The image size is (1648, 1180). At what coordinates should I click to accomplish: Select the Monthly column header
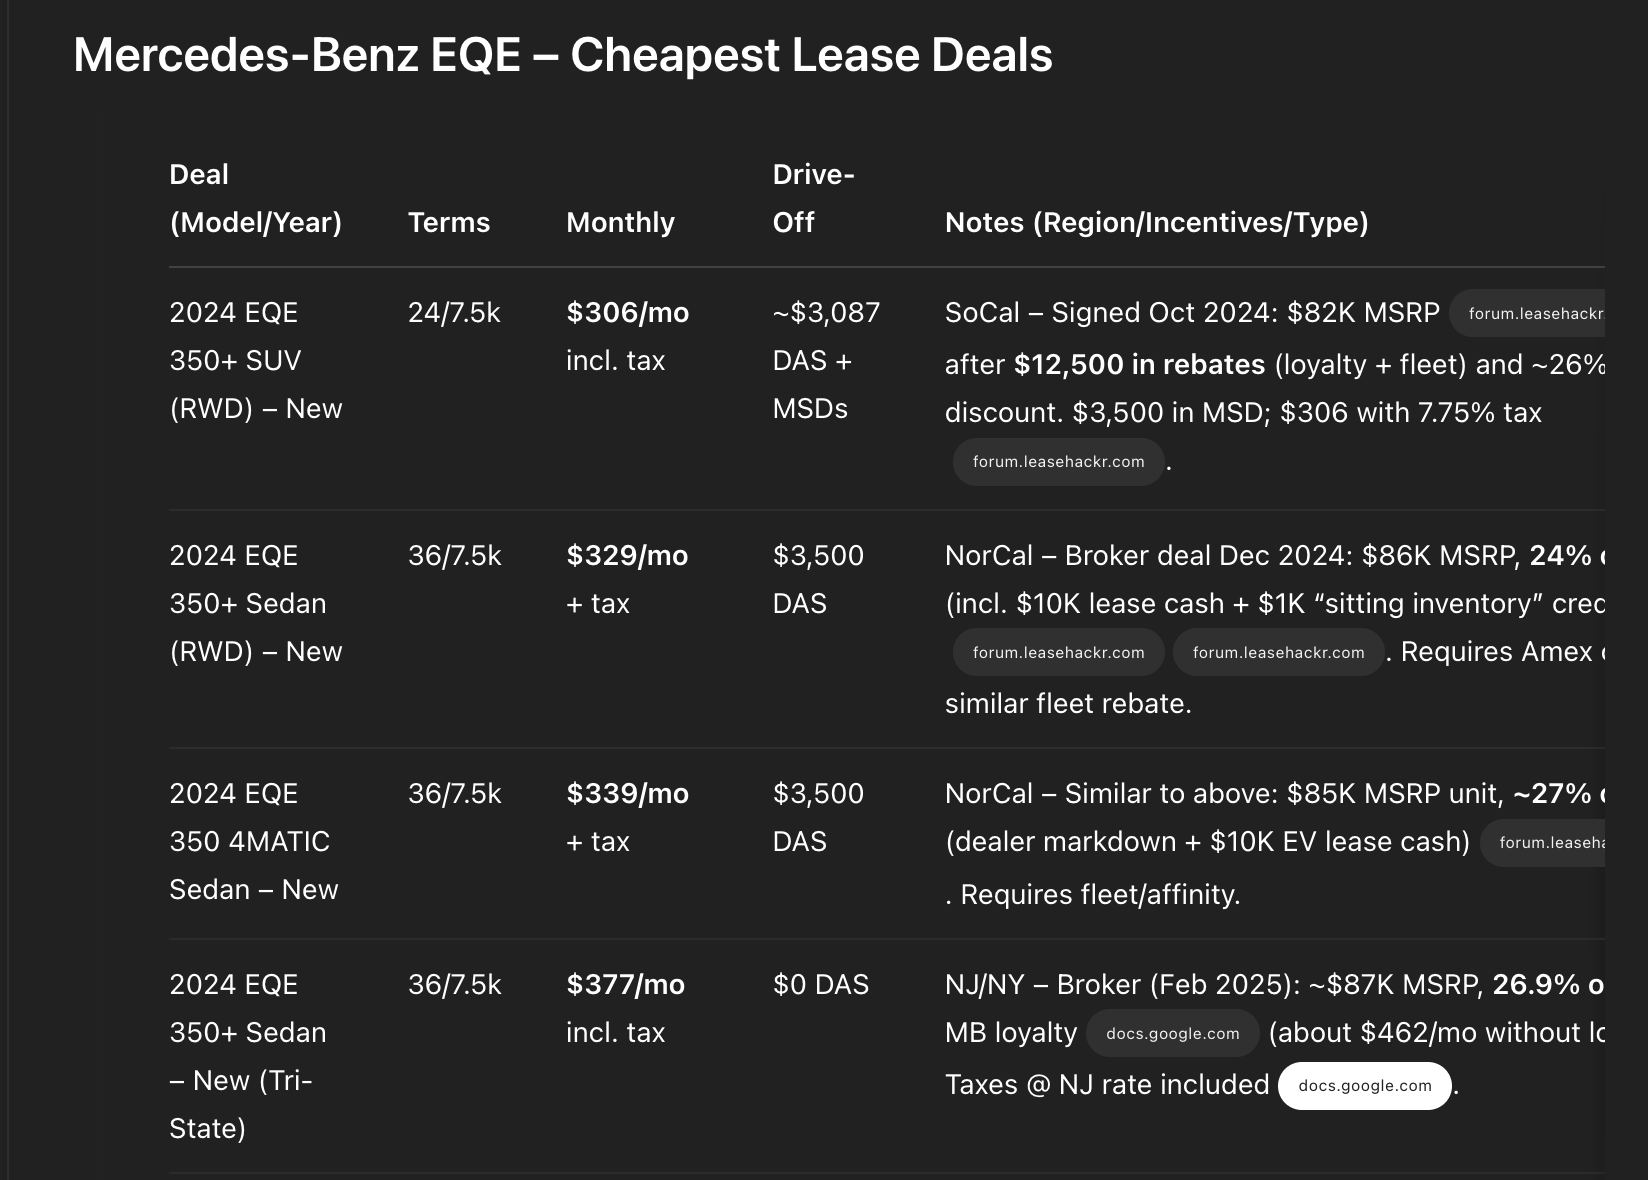(620, 222)
